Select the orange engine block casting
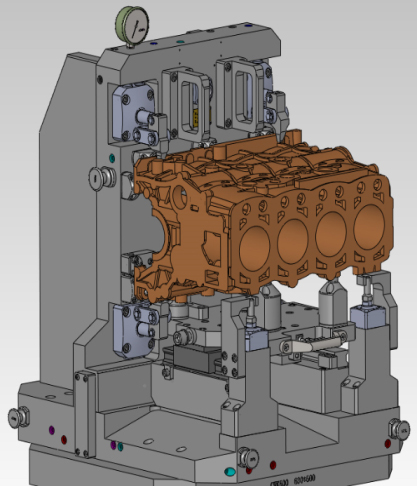Screen dimensions: 417x486 [263, 217]
